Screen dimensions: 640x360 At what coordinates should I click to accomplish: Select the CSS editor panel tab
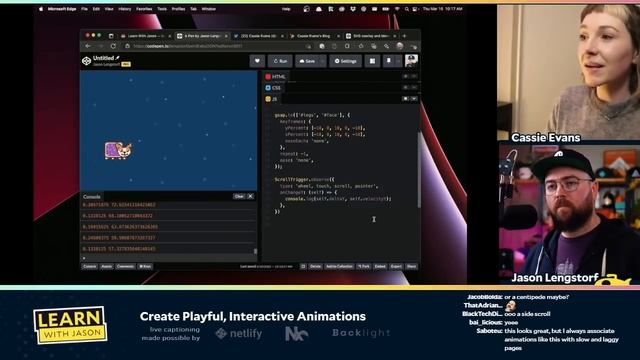point(273,88)
